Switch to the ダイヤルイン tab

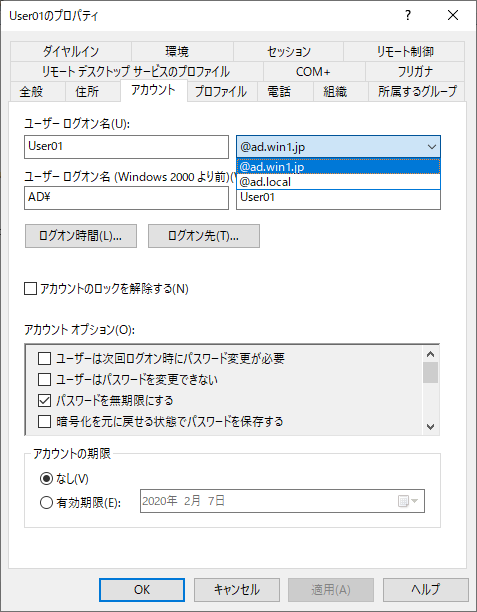[71, 52]
